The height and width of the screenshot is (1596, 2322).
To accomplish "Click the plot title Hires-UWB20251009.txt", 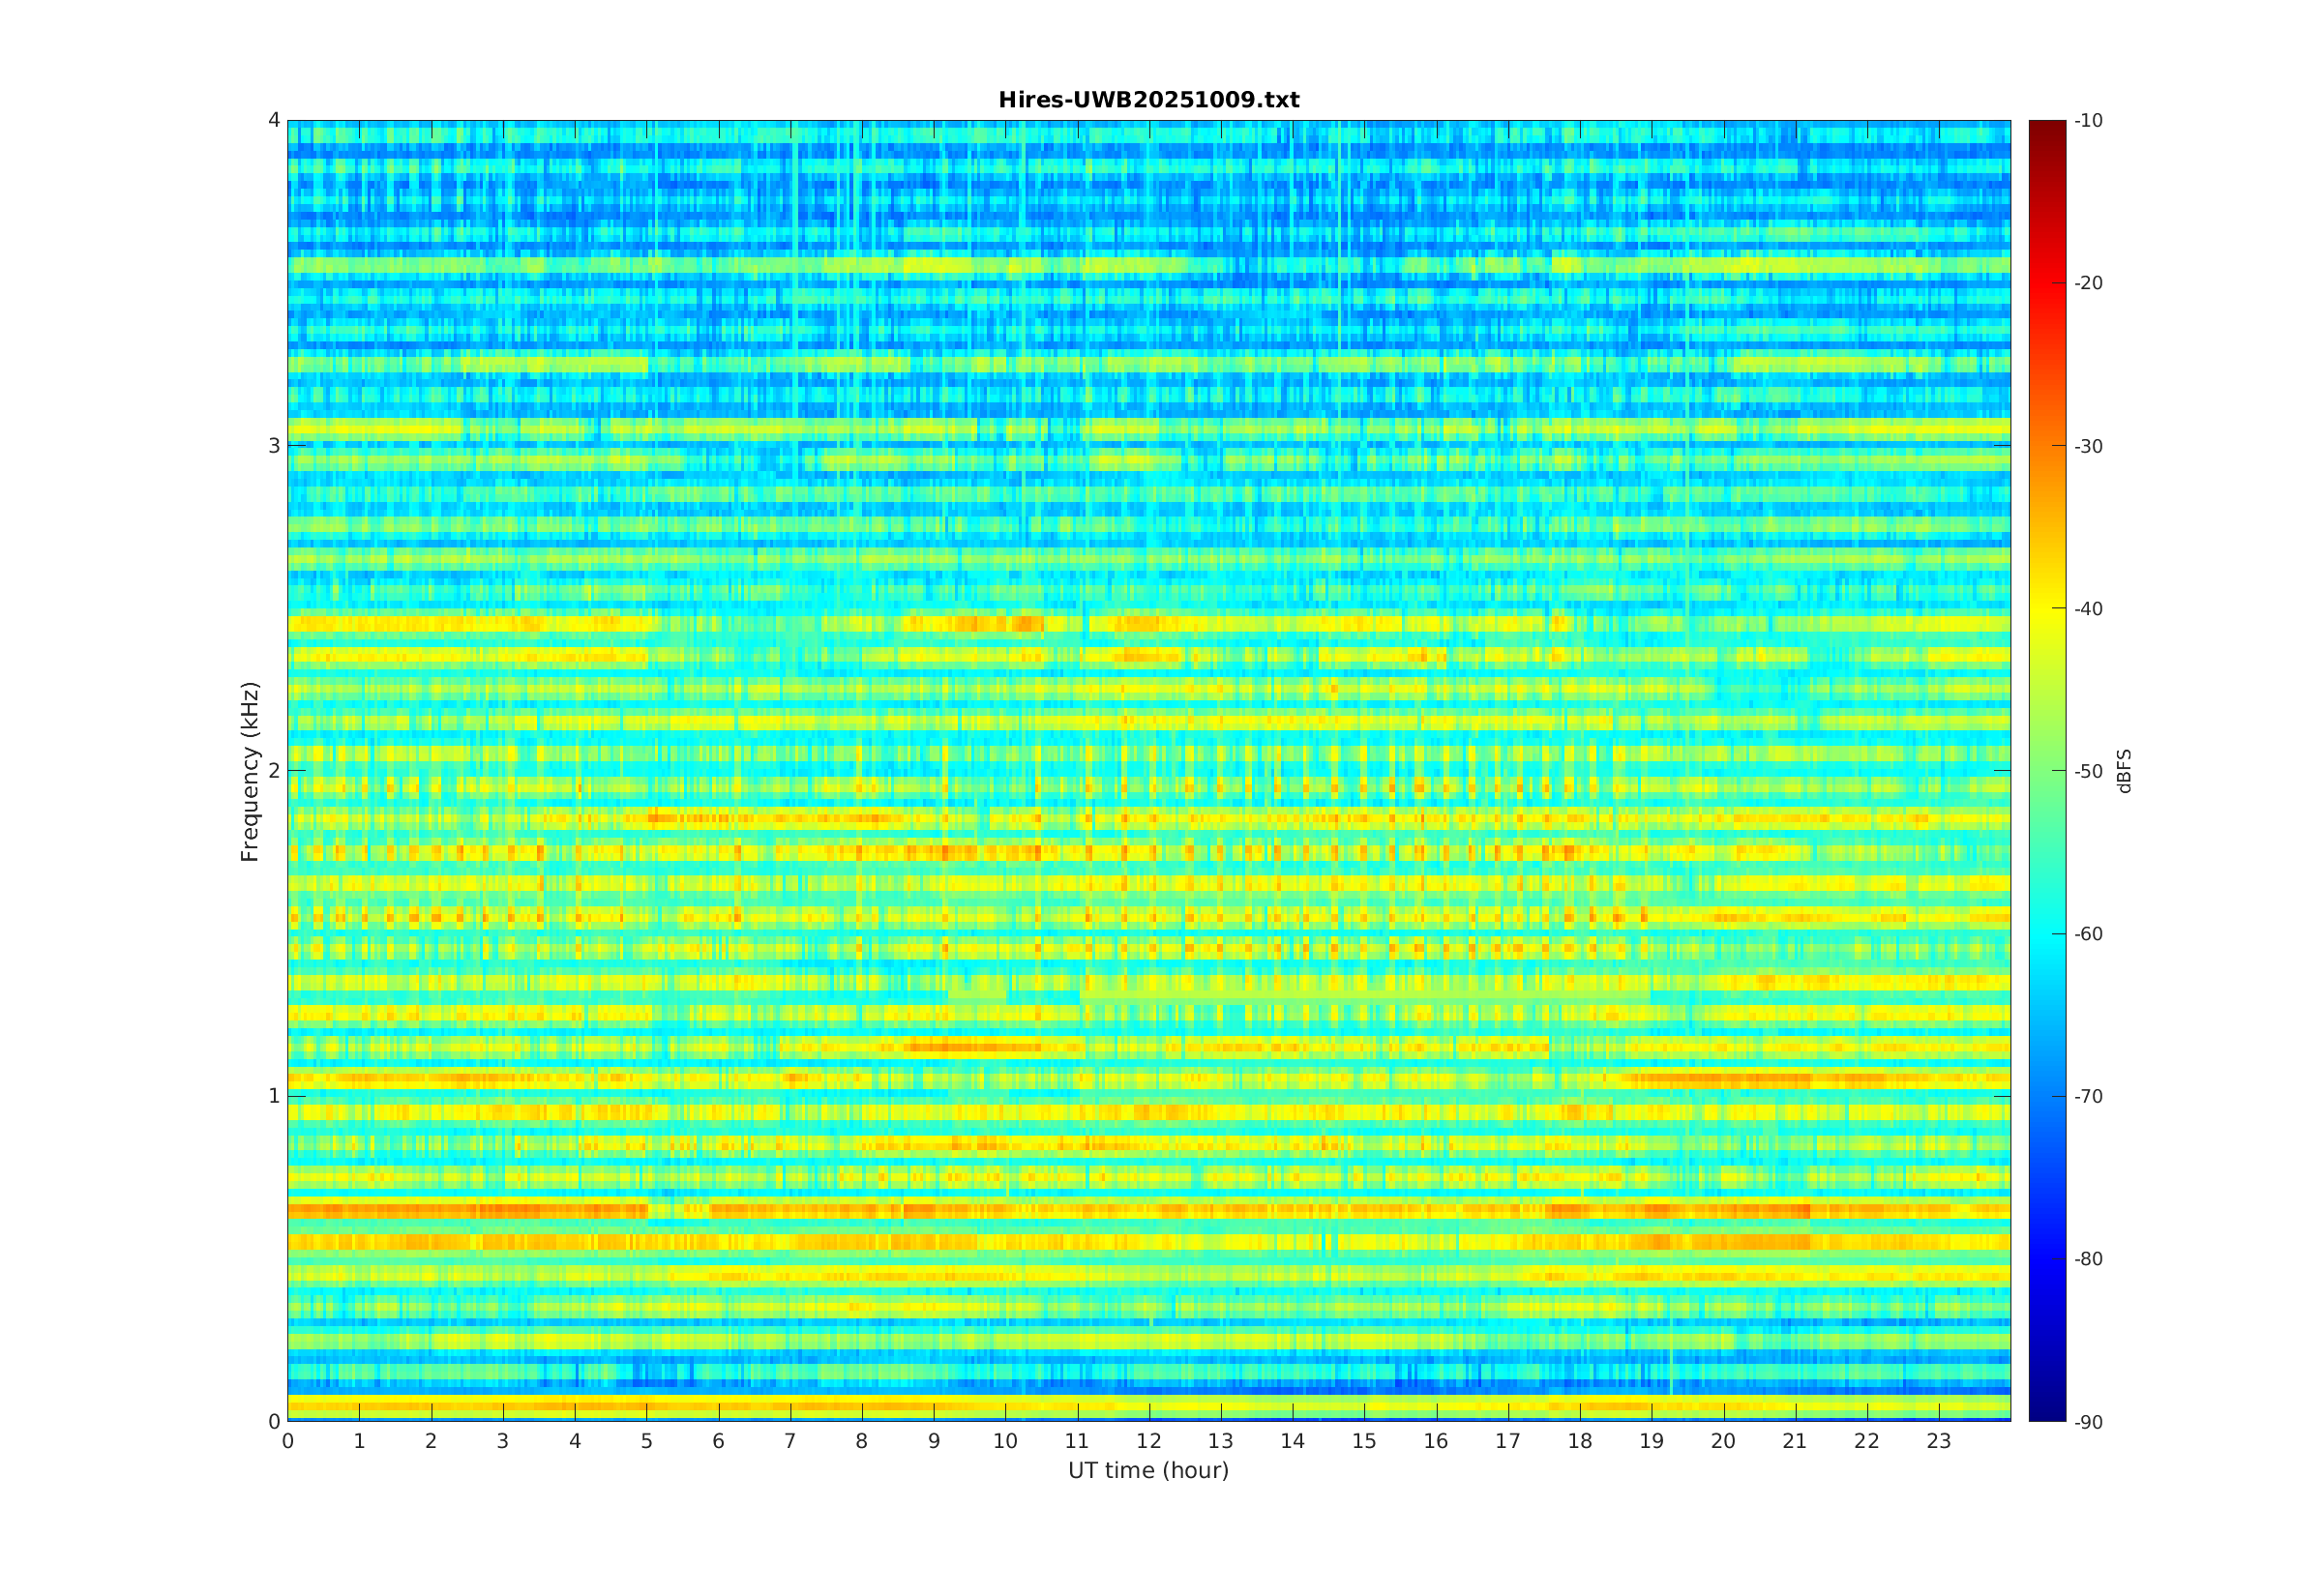I will tap(1148, 100).
